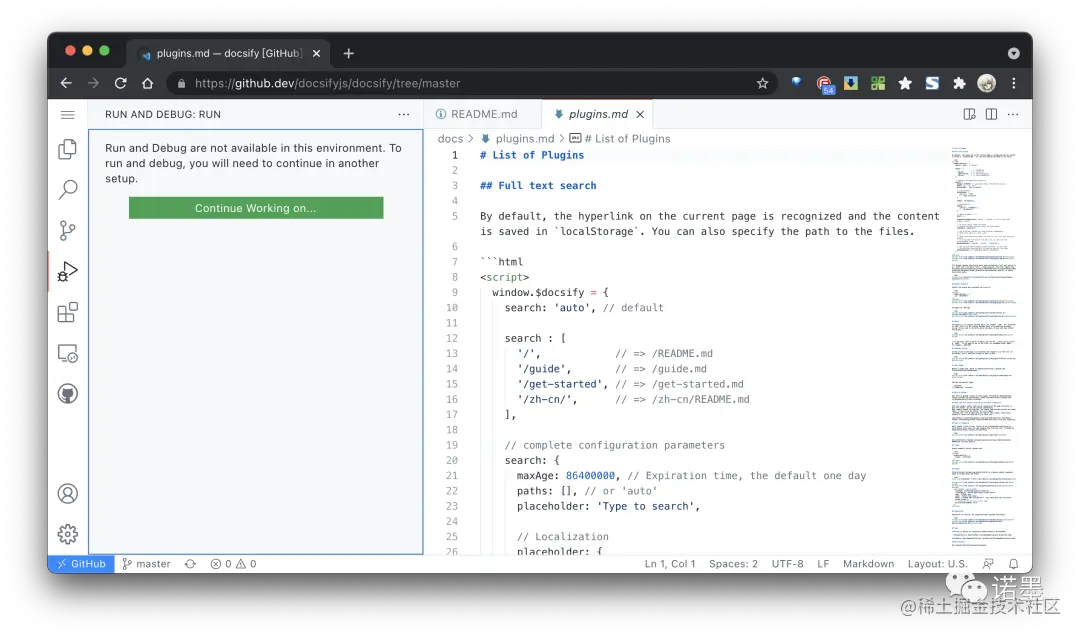Open a new browser tab
The height and width of the screenshot is (636, 1080).
click(349, 53)
